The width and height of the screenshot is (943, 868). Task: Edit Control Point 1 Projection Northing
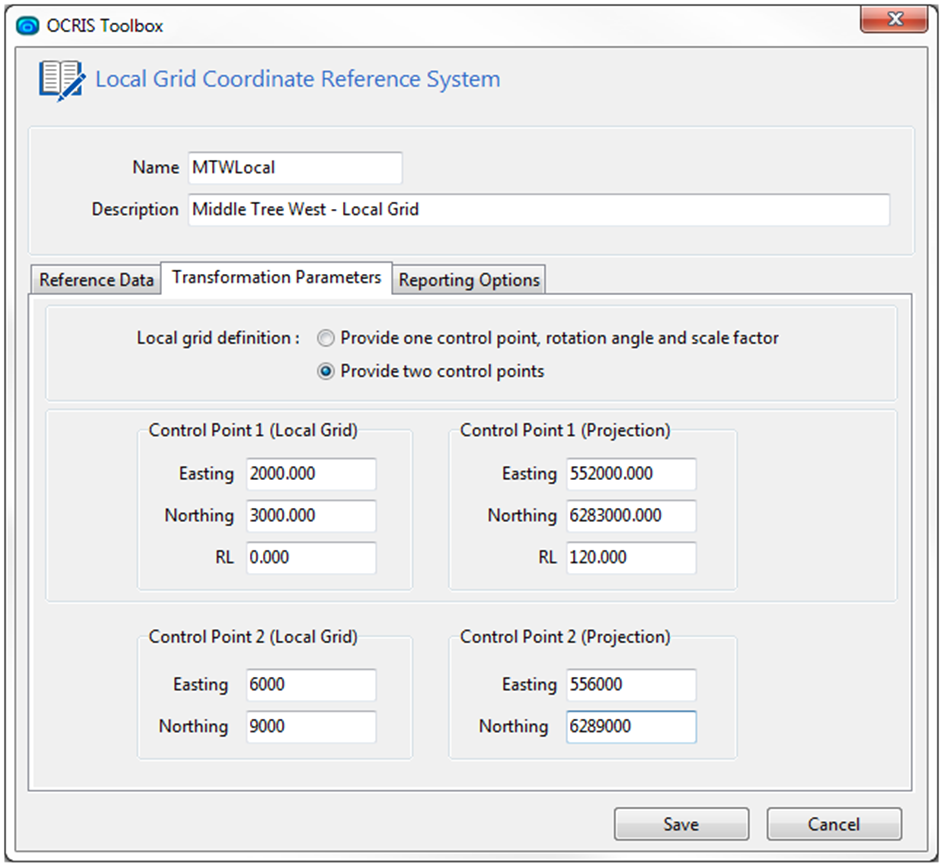pyautogui.click(x=631, y=516)
